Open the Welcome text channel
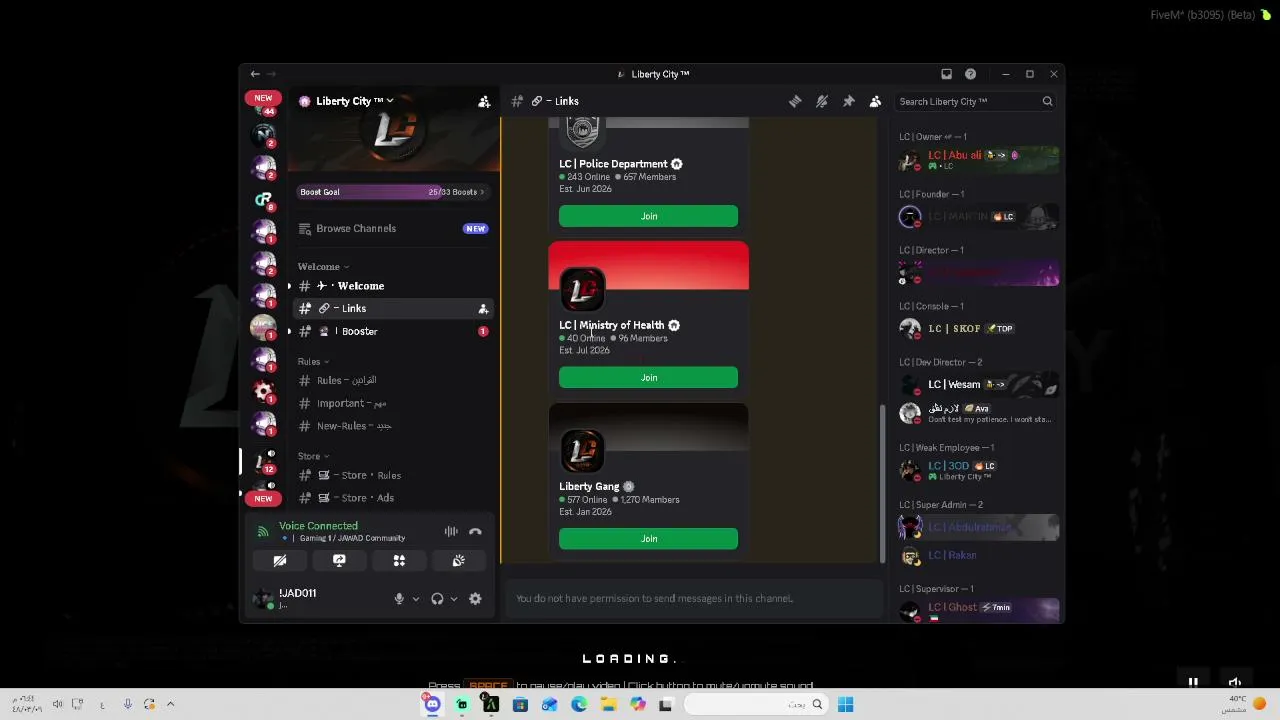 392,286
